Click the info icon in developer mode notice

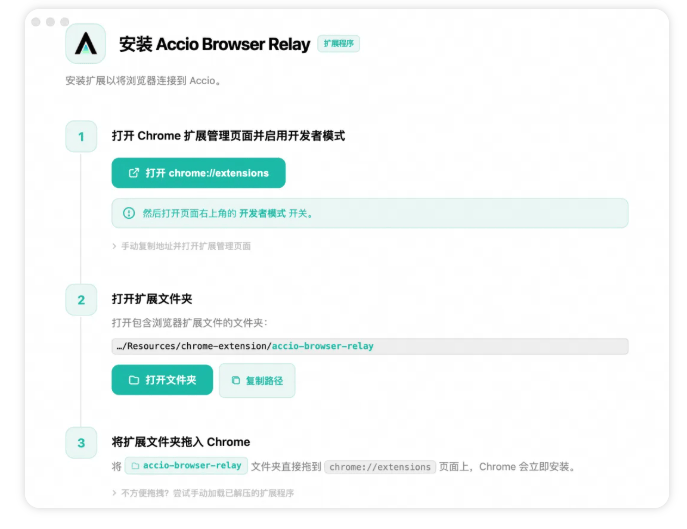point(129,213)
